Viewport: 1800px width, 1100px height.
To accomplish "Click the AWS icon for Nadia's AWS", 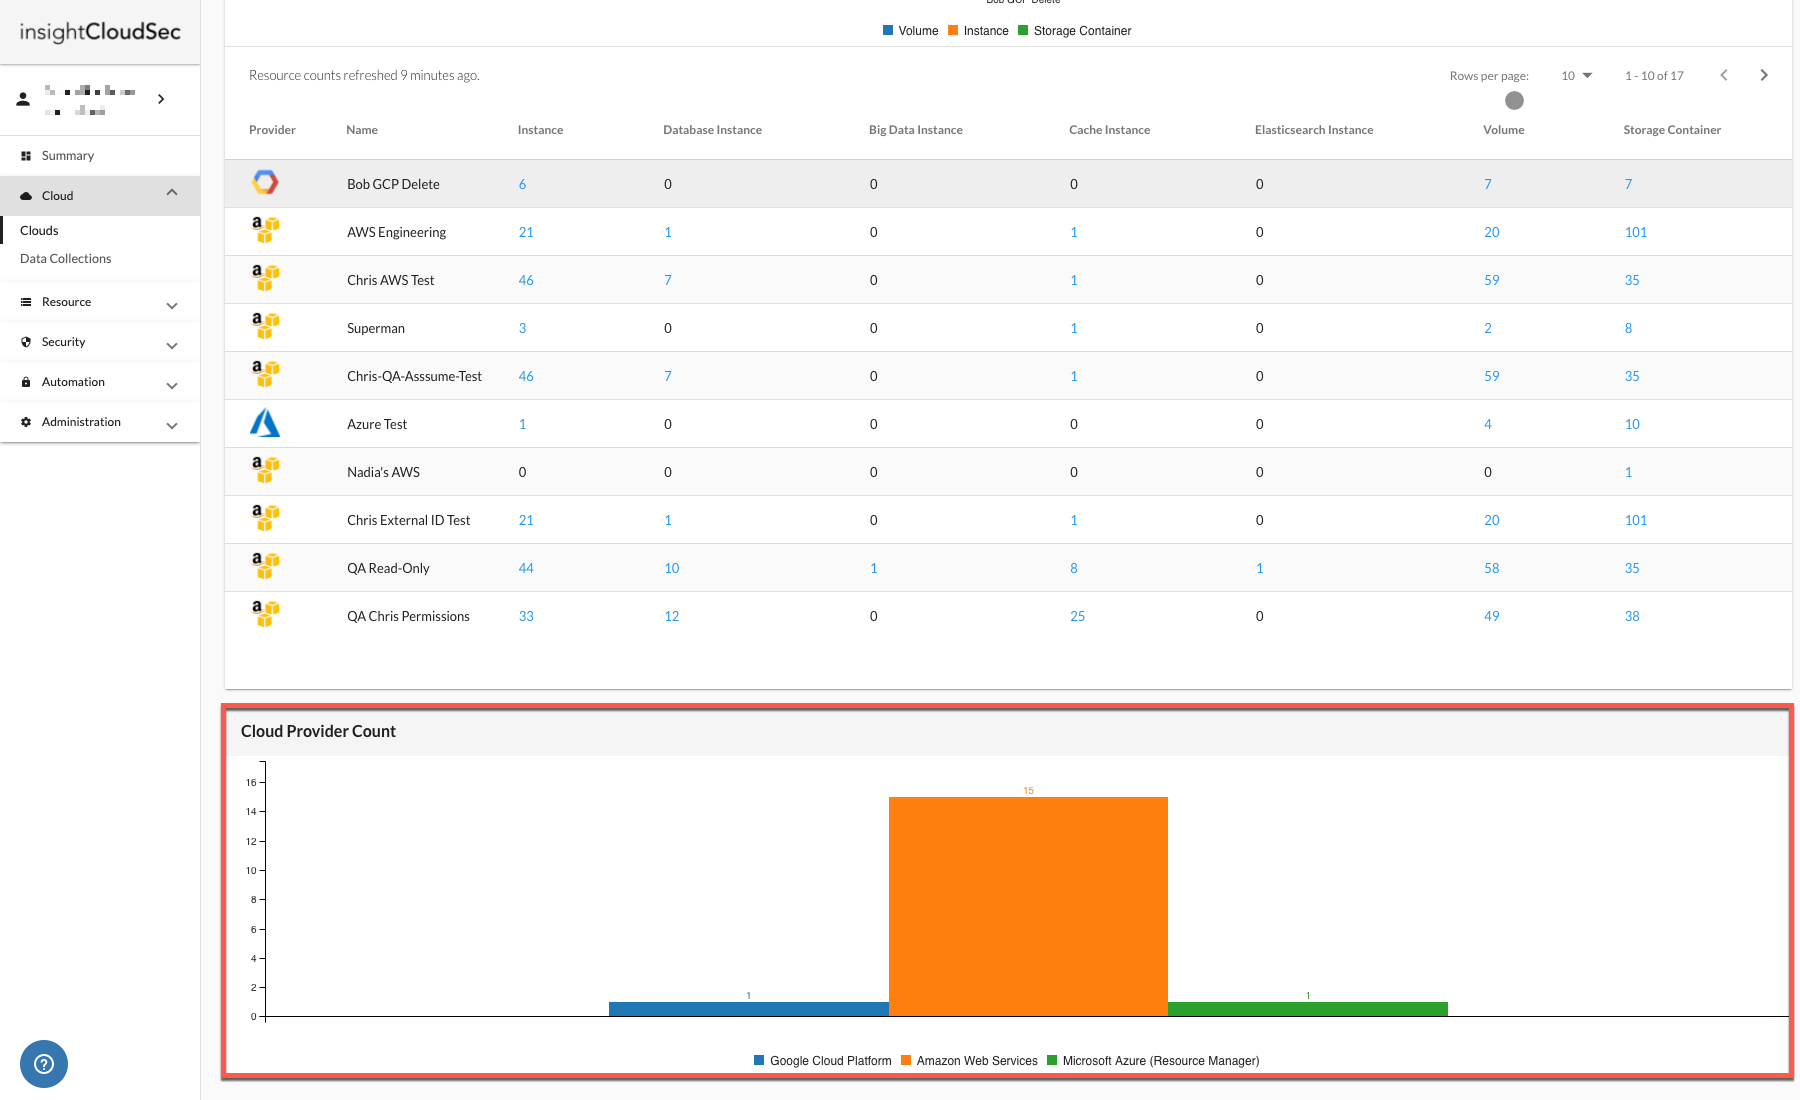I will (265, 470).
